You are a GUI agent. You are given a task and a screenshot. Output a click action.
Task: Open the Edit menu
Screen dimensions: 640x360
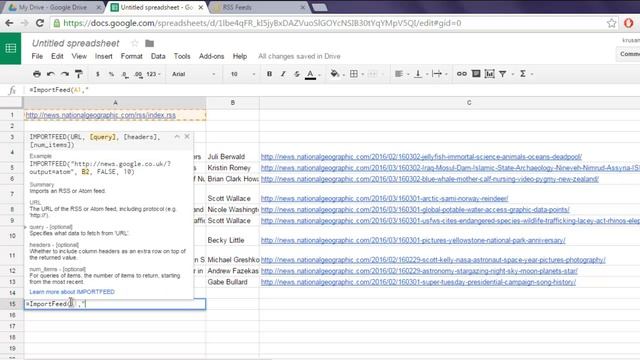[57, 56]
